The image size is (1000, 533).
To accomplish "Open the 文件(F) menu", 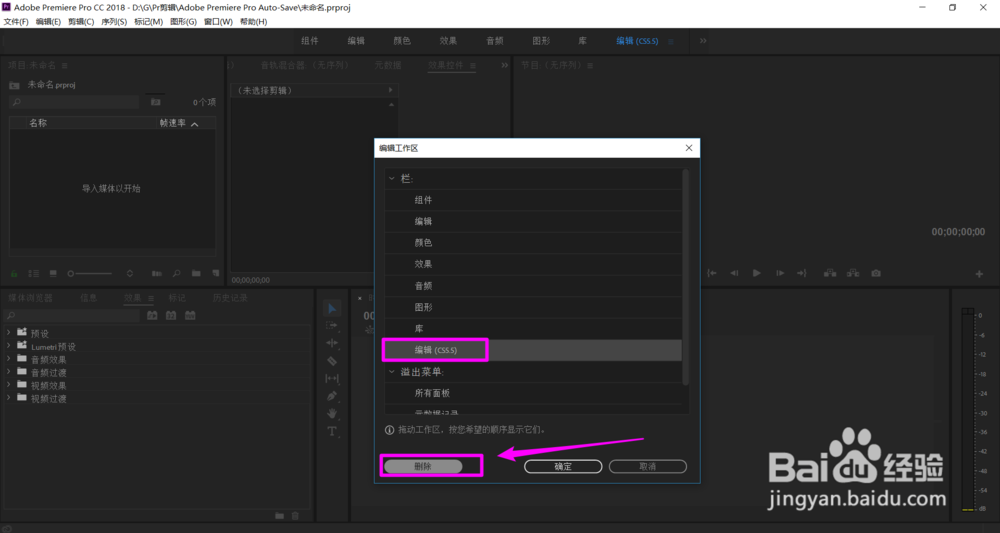I will pos(16,22).
